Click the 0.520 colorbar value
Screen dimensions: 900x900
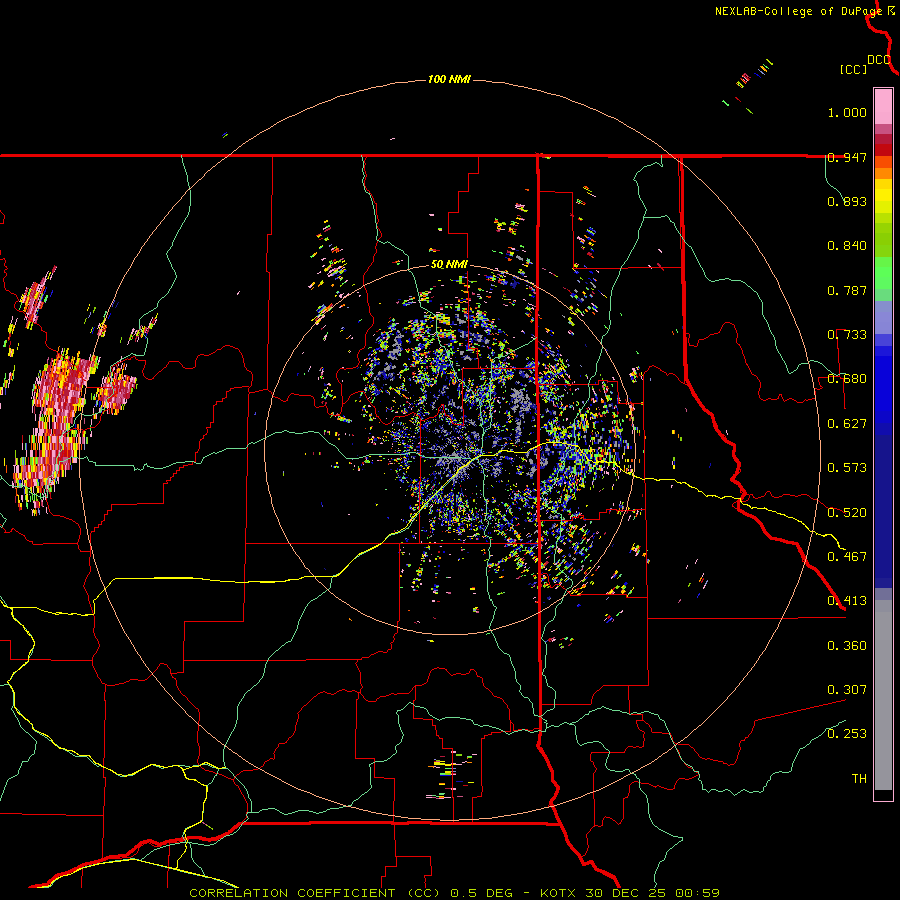847,513
